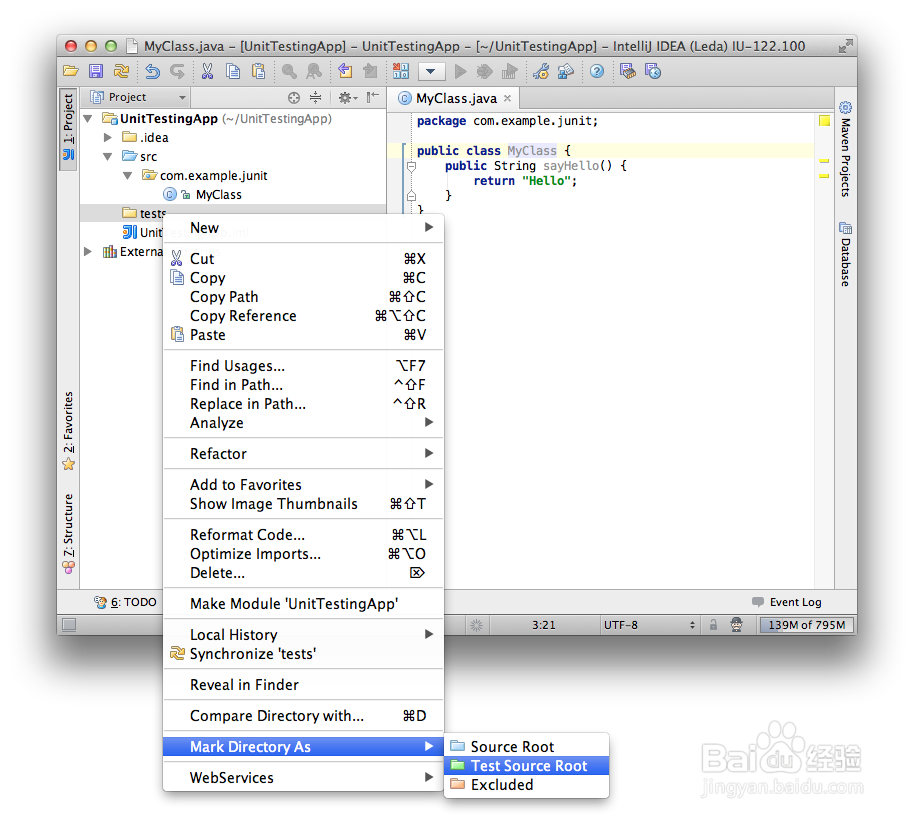Click the memory usage indicator 139M of 795M
914x818 pixels.
[x=806, y=624]
